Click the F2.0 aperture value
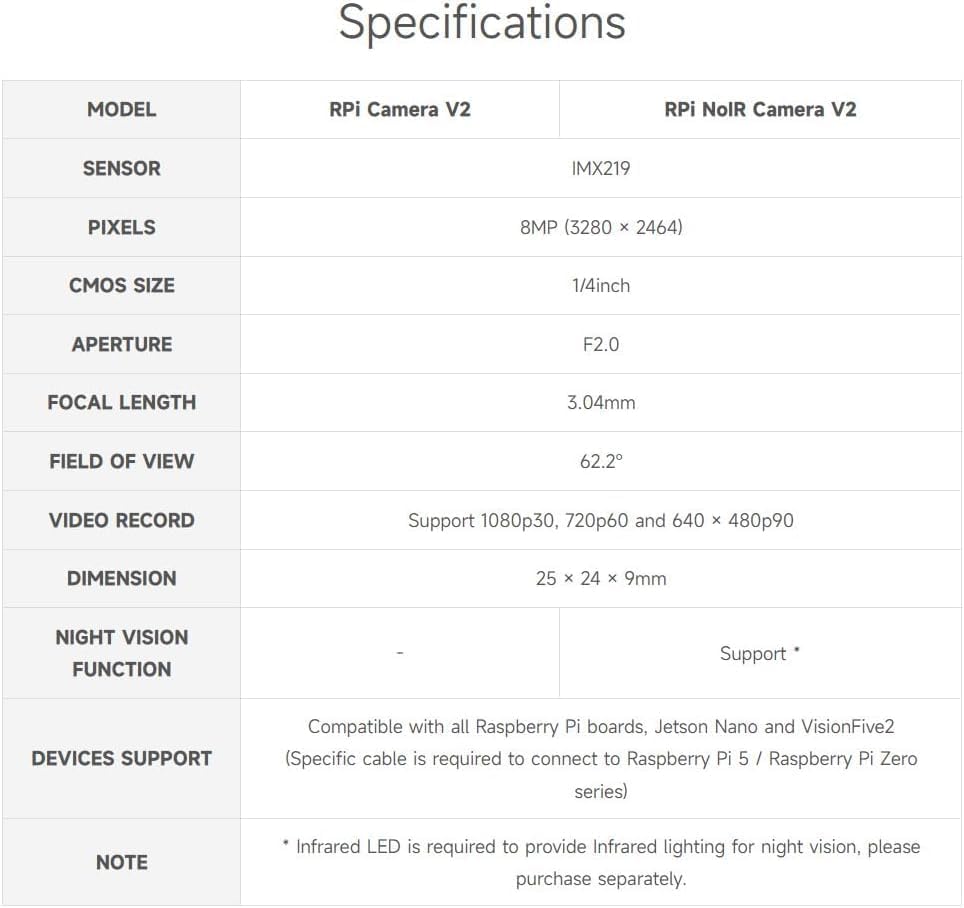The image size is (964, 908). coord(601,344)
